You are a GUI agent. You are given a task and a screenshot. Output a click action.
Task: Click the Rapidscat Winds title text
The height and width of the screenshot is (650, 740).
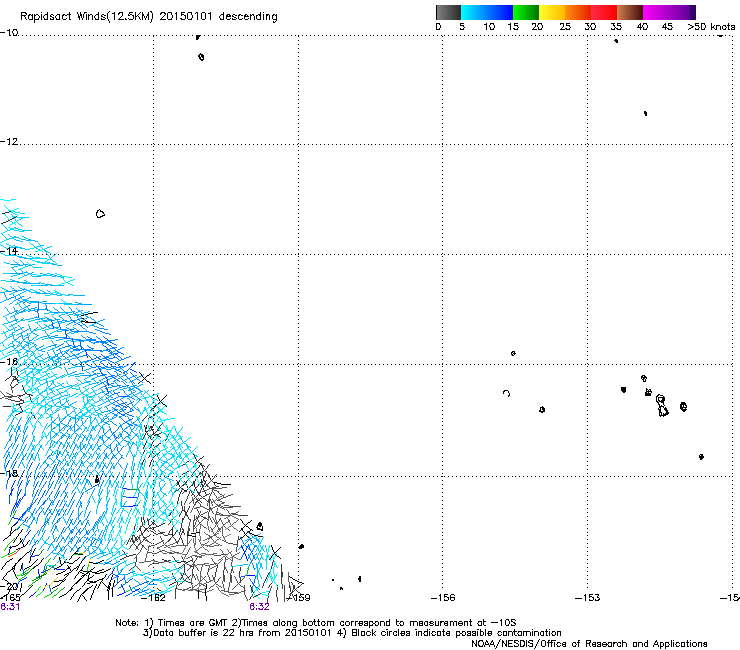click(149, 17)
